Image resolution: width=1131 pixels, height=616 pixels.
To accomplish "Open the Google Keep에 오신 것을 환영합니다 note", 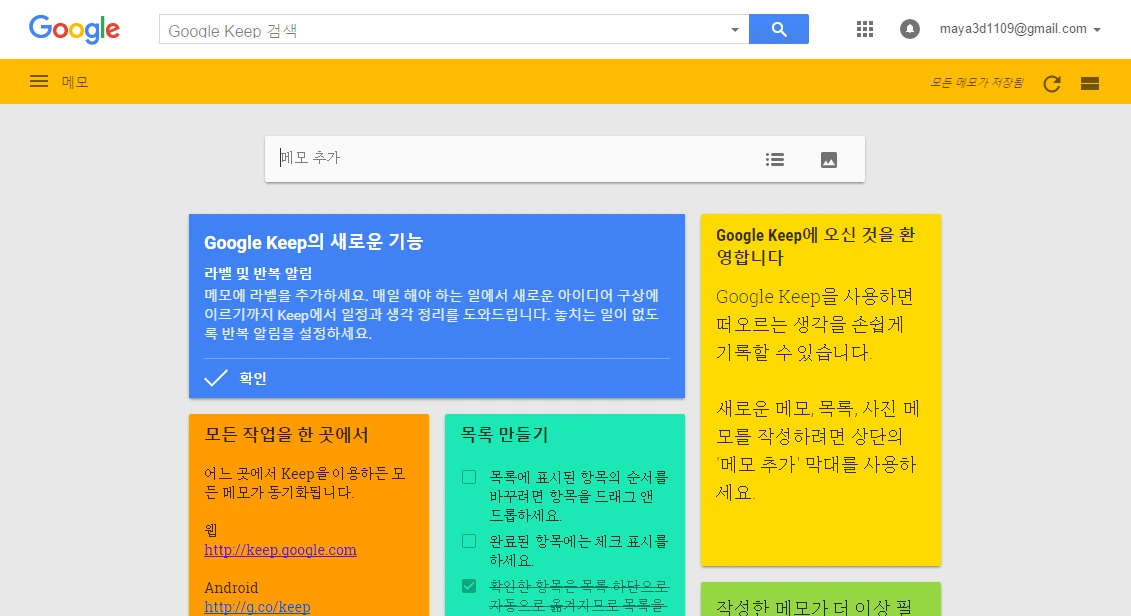I will (821, 390).
